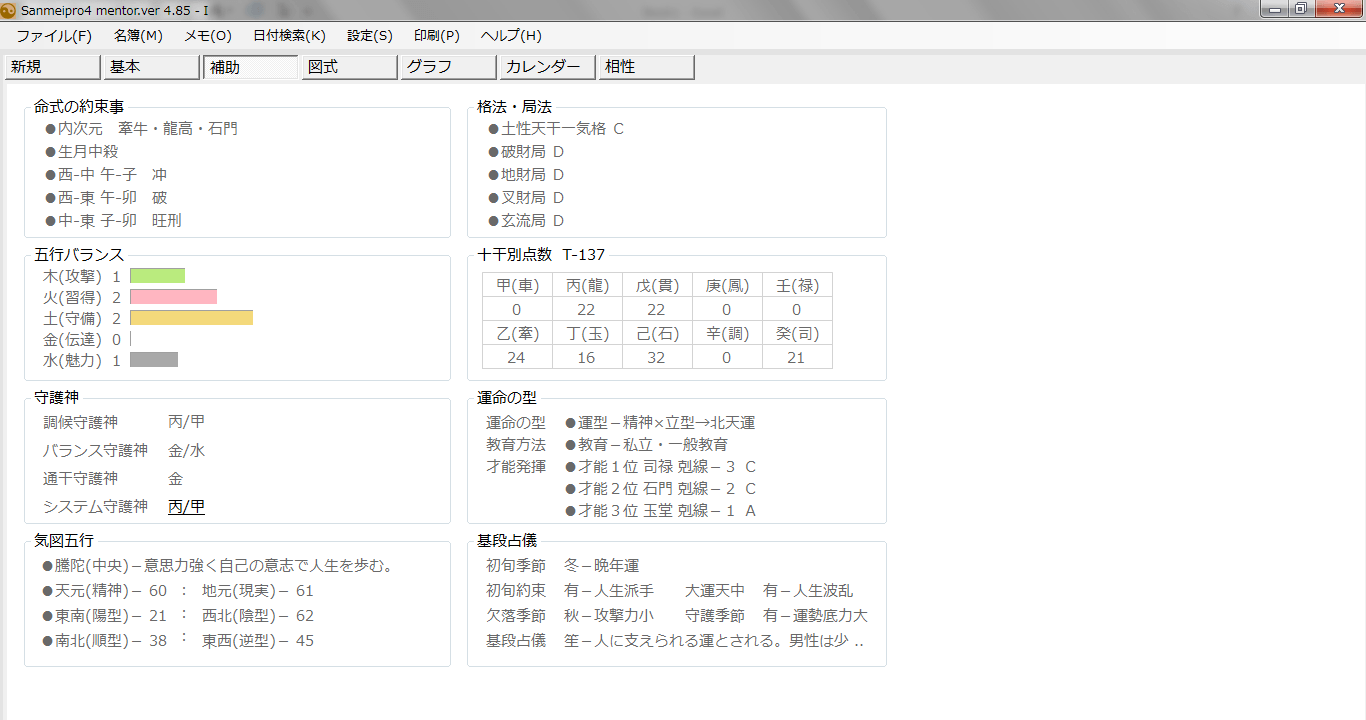Image resolution: width=1366 pixels, height=720 pixels.
Task: Open the 日付検索(K) menu
Action: click(289, 36)
